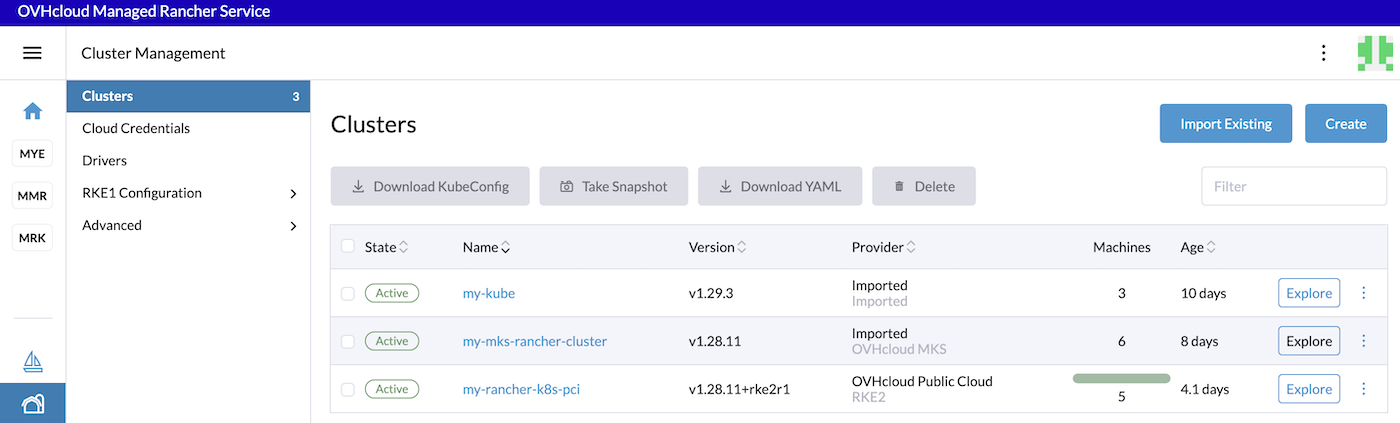The width and height of the screenshot is (1400, 423).
Task: Click the Cluster Management header title
Action: (x=153, y=53)
